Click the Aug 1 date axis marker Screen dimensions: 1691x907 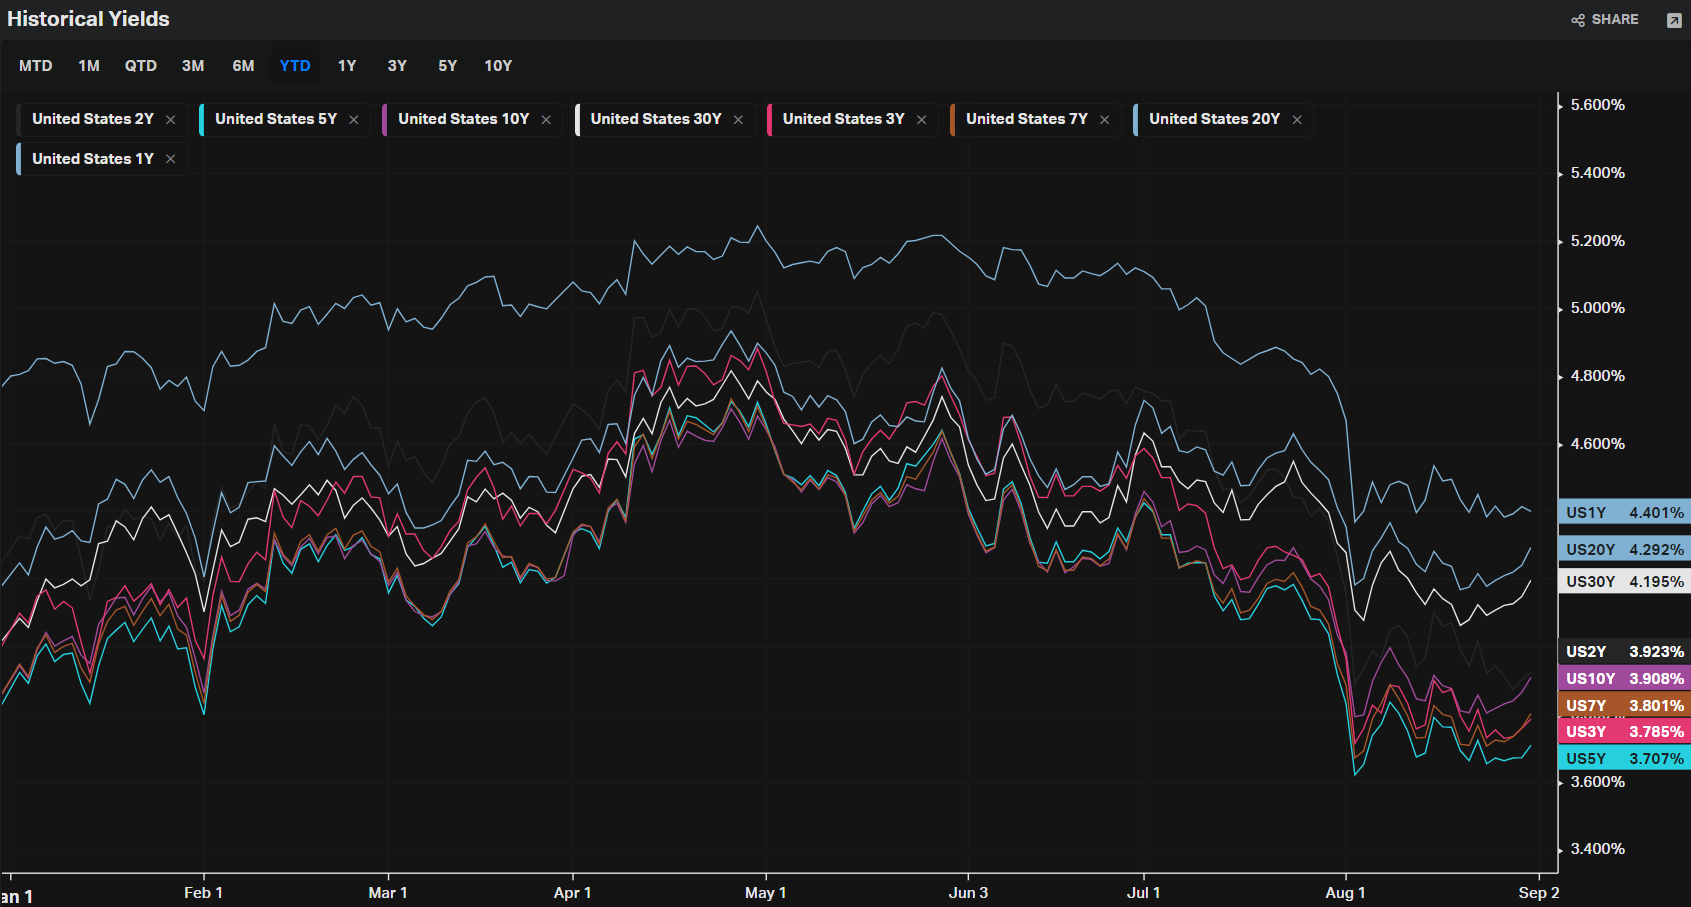(1345, 893)
